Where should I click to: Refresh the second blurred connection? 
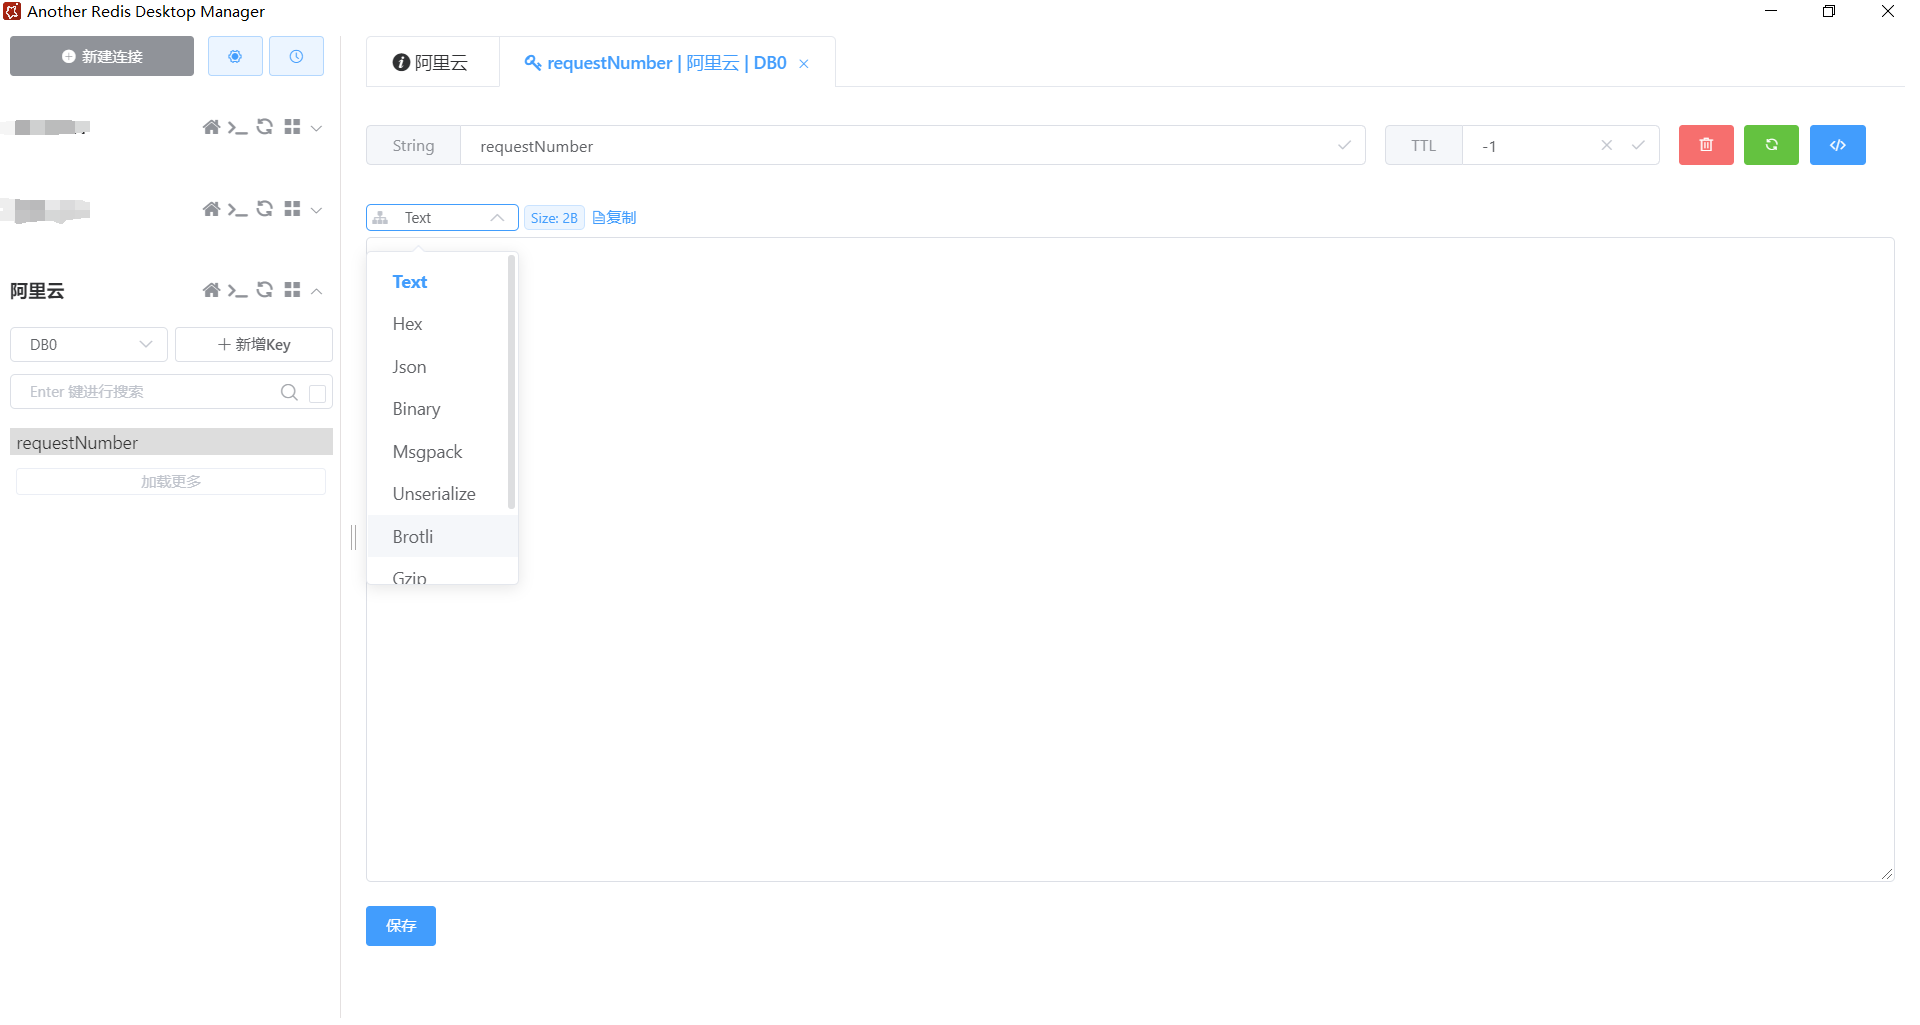(265, 209)
